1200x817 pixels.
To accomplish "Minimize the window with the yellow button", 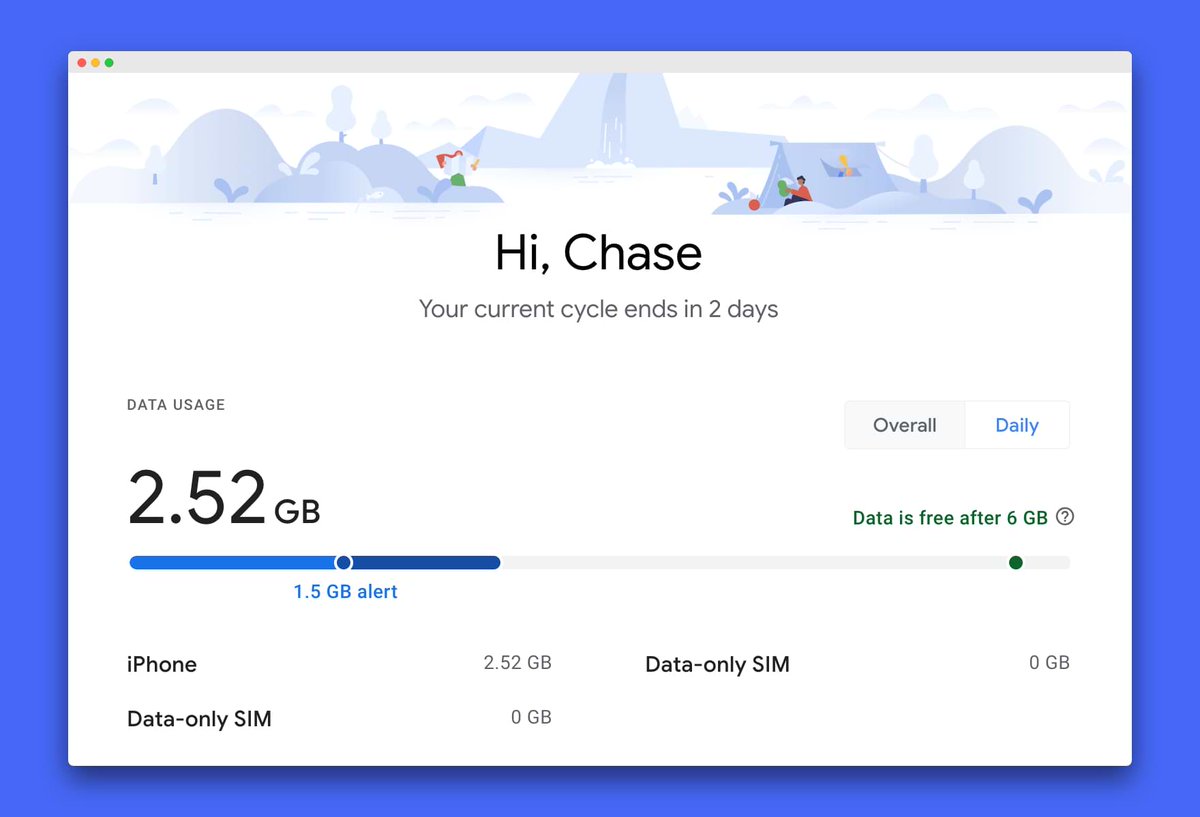I will coord(95,63).
